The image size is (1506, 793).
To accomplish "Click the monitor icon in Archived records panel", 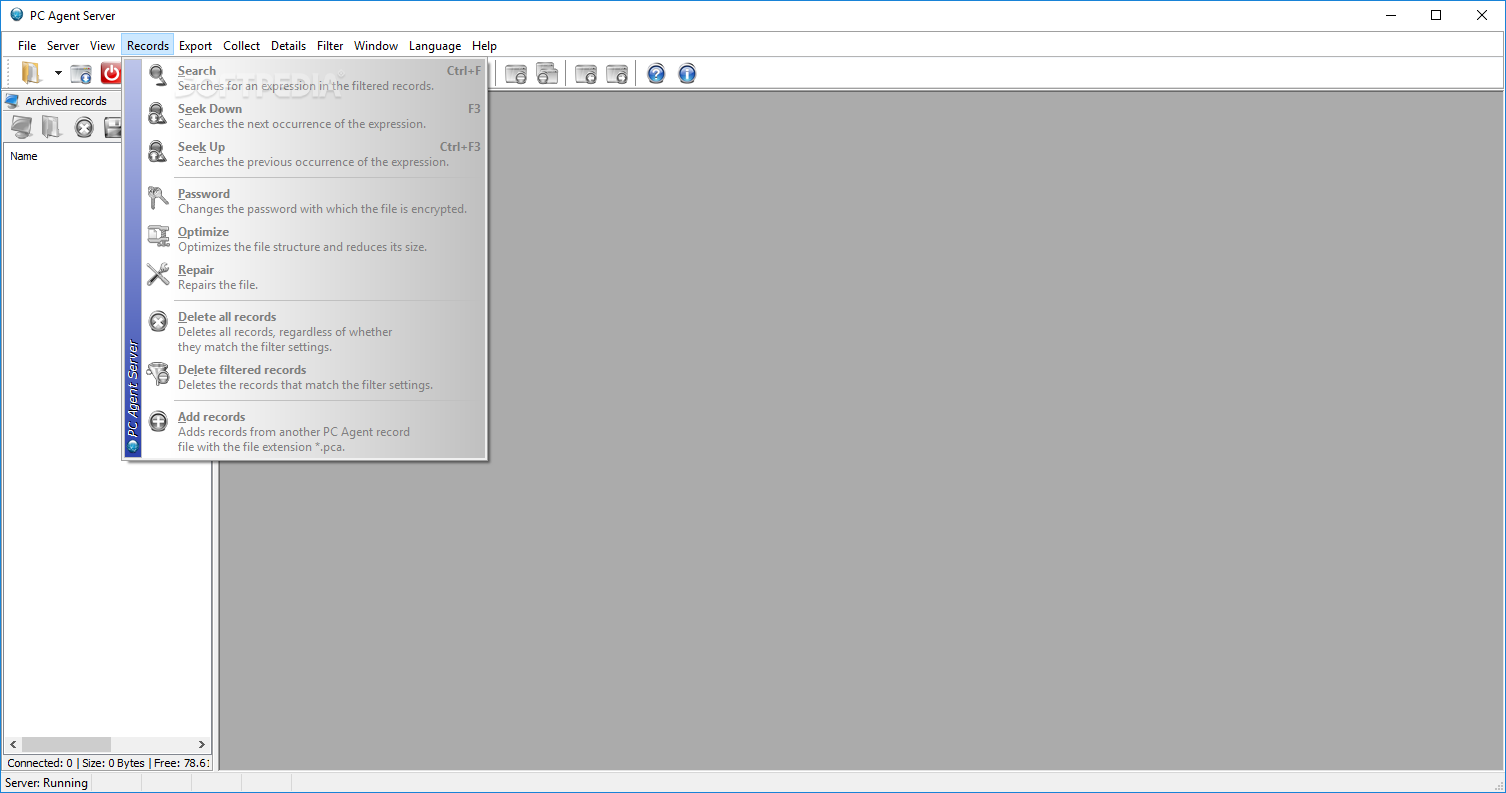I will [22, 127].
